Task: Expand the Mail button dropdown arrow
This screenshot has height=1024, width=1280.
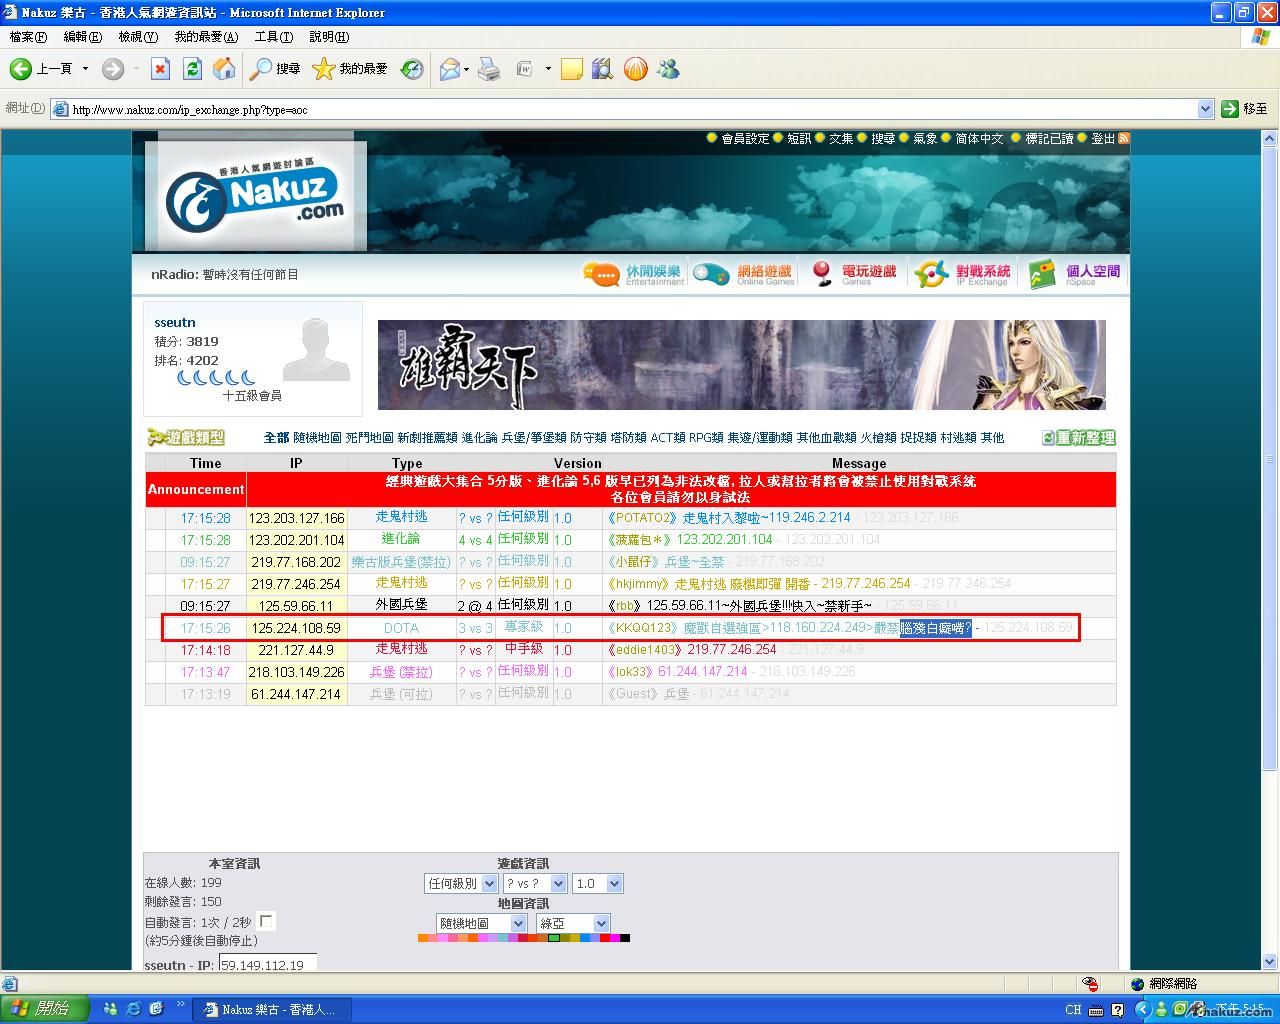Action: coord(466,69)
